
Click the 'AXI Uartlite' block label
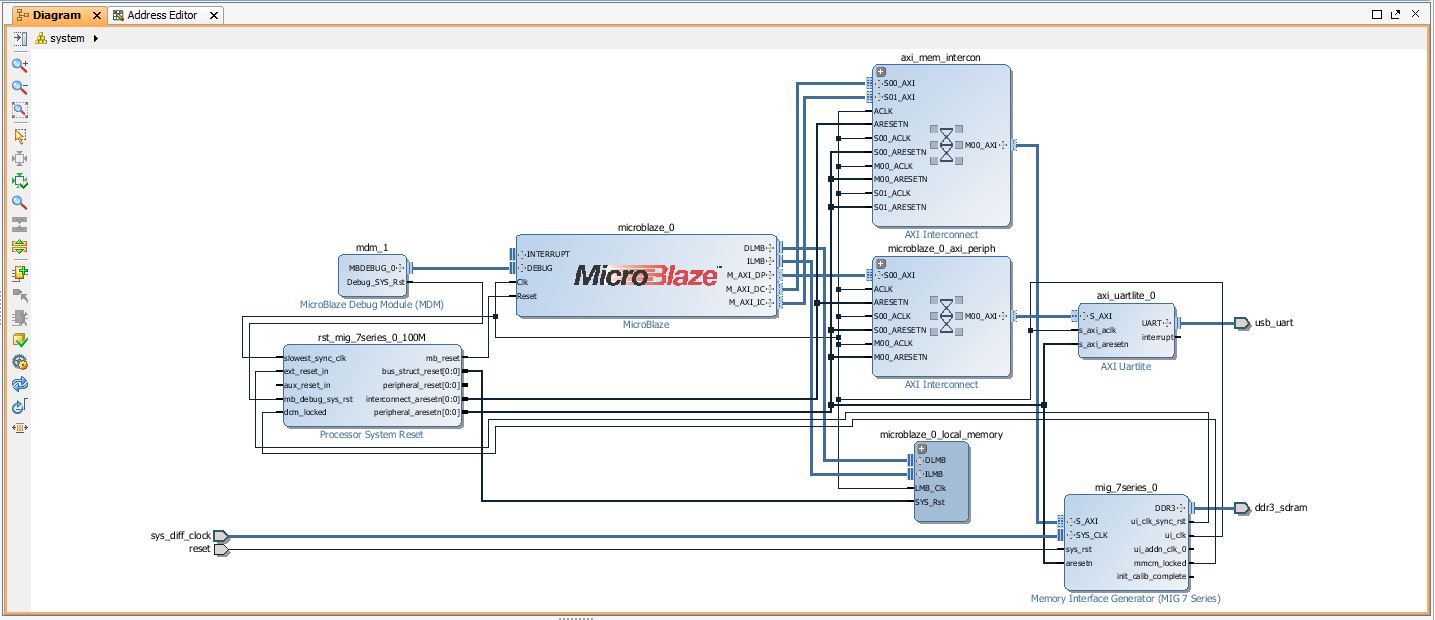coord(1125,367)
